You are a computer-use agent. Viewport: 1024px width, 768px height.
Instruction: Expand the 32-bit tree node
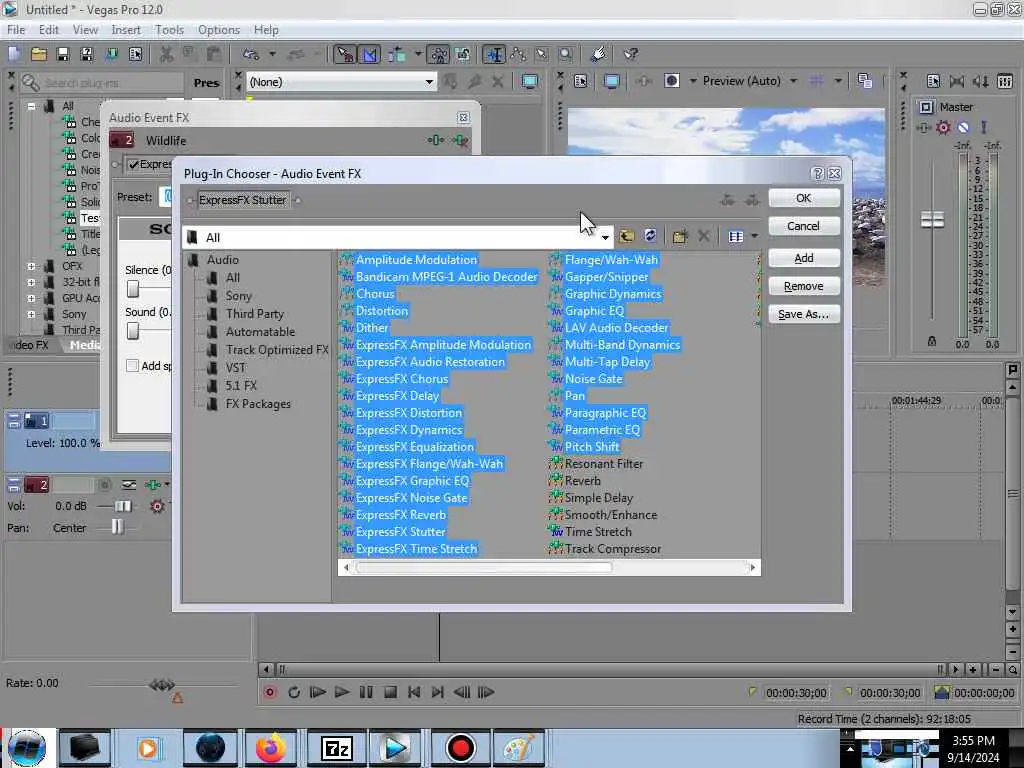(31, 282)
